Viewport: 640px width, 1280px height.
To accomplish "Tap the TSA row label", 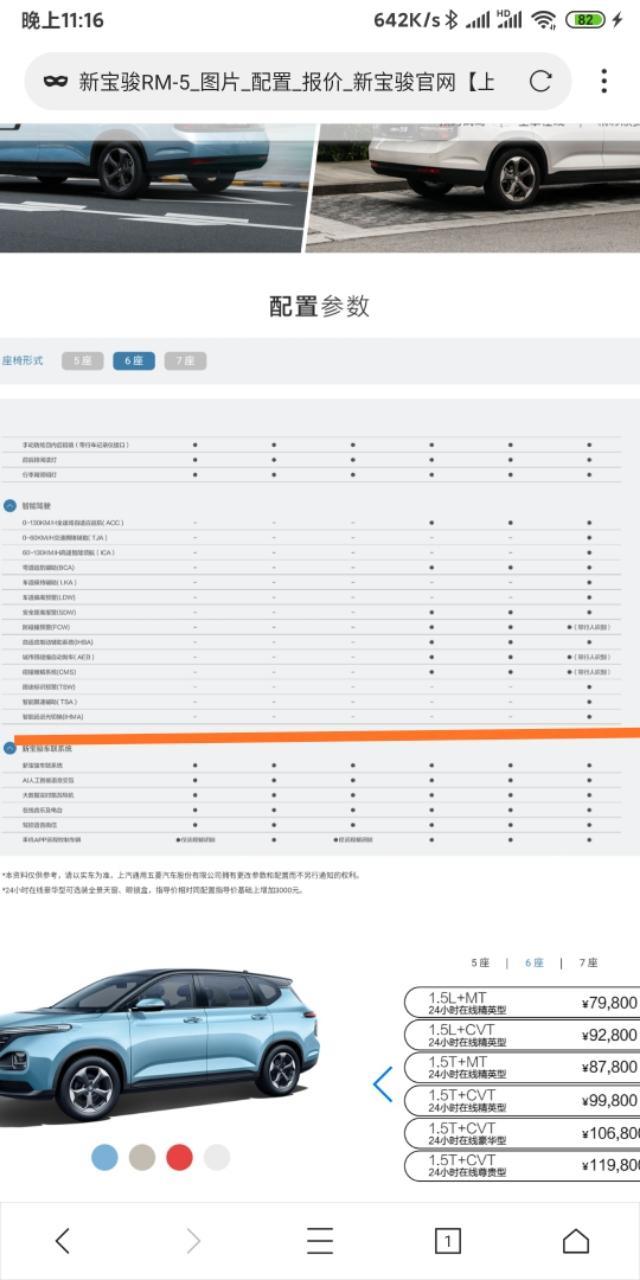I will [49, 702].
